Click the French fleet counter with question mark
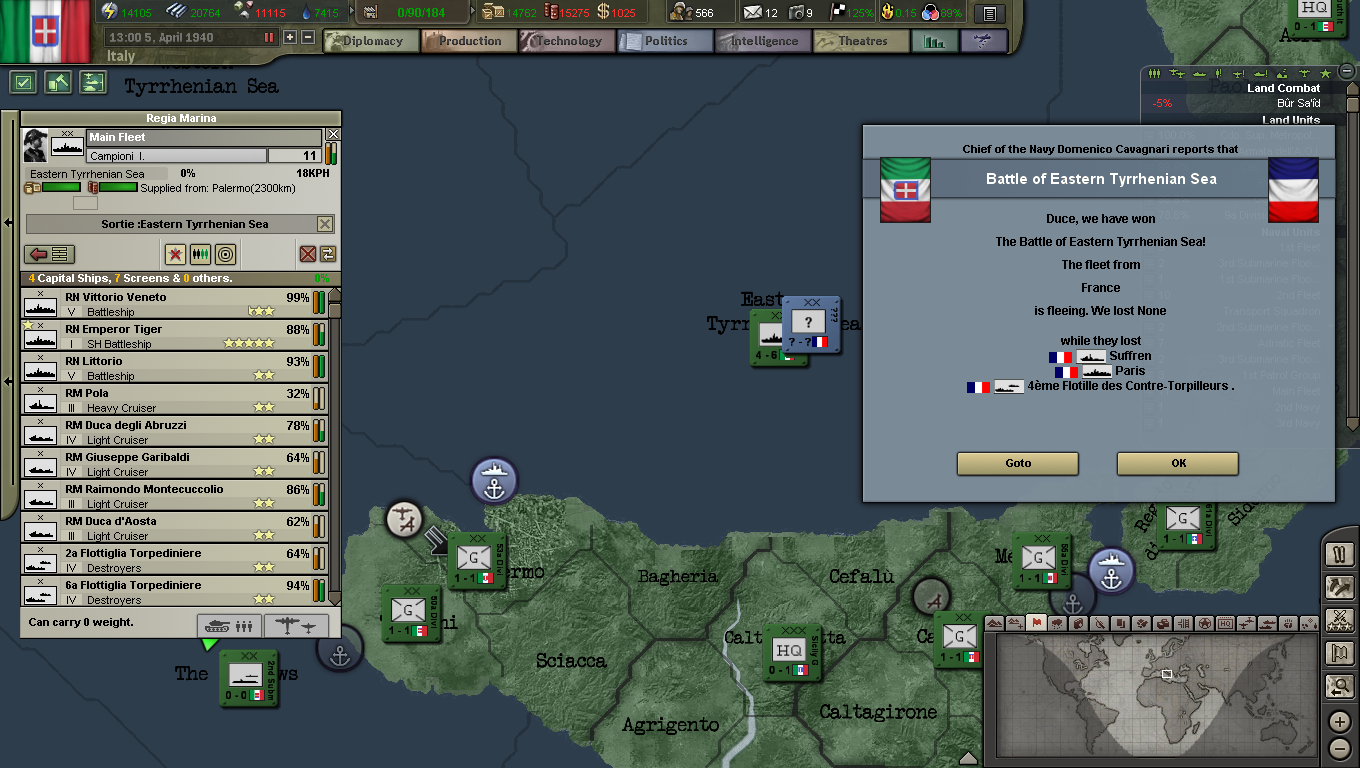Screen dimensions: 1360x768 click(x=810, y=322)
